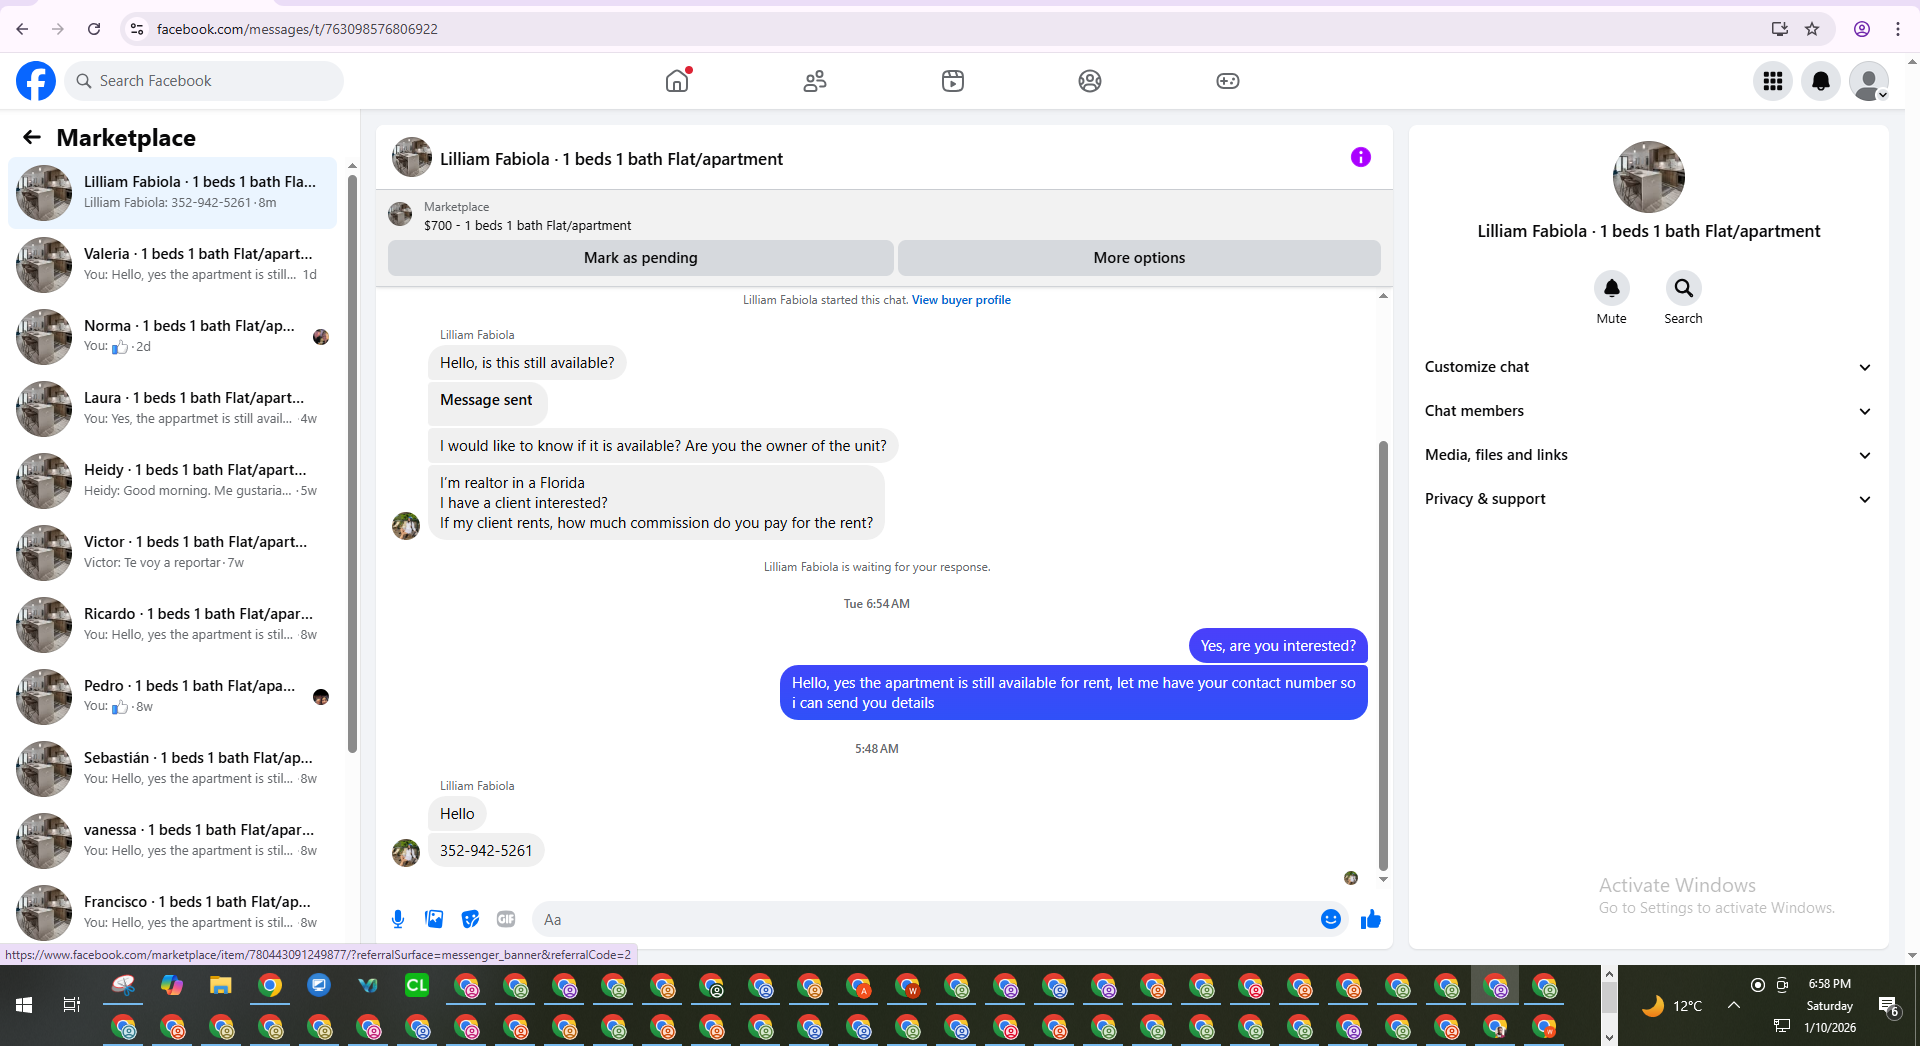The image size is (1920, 1046).
Task: Open the Sebastián conversation
Action: (x=172, y=768)
